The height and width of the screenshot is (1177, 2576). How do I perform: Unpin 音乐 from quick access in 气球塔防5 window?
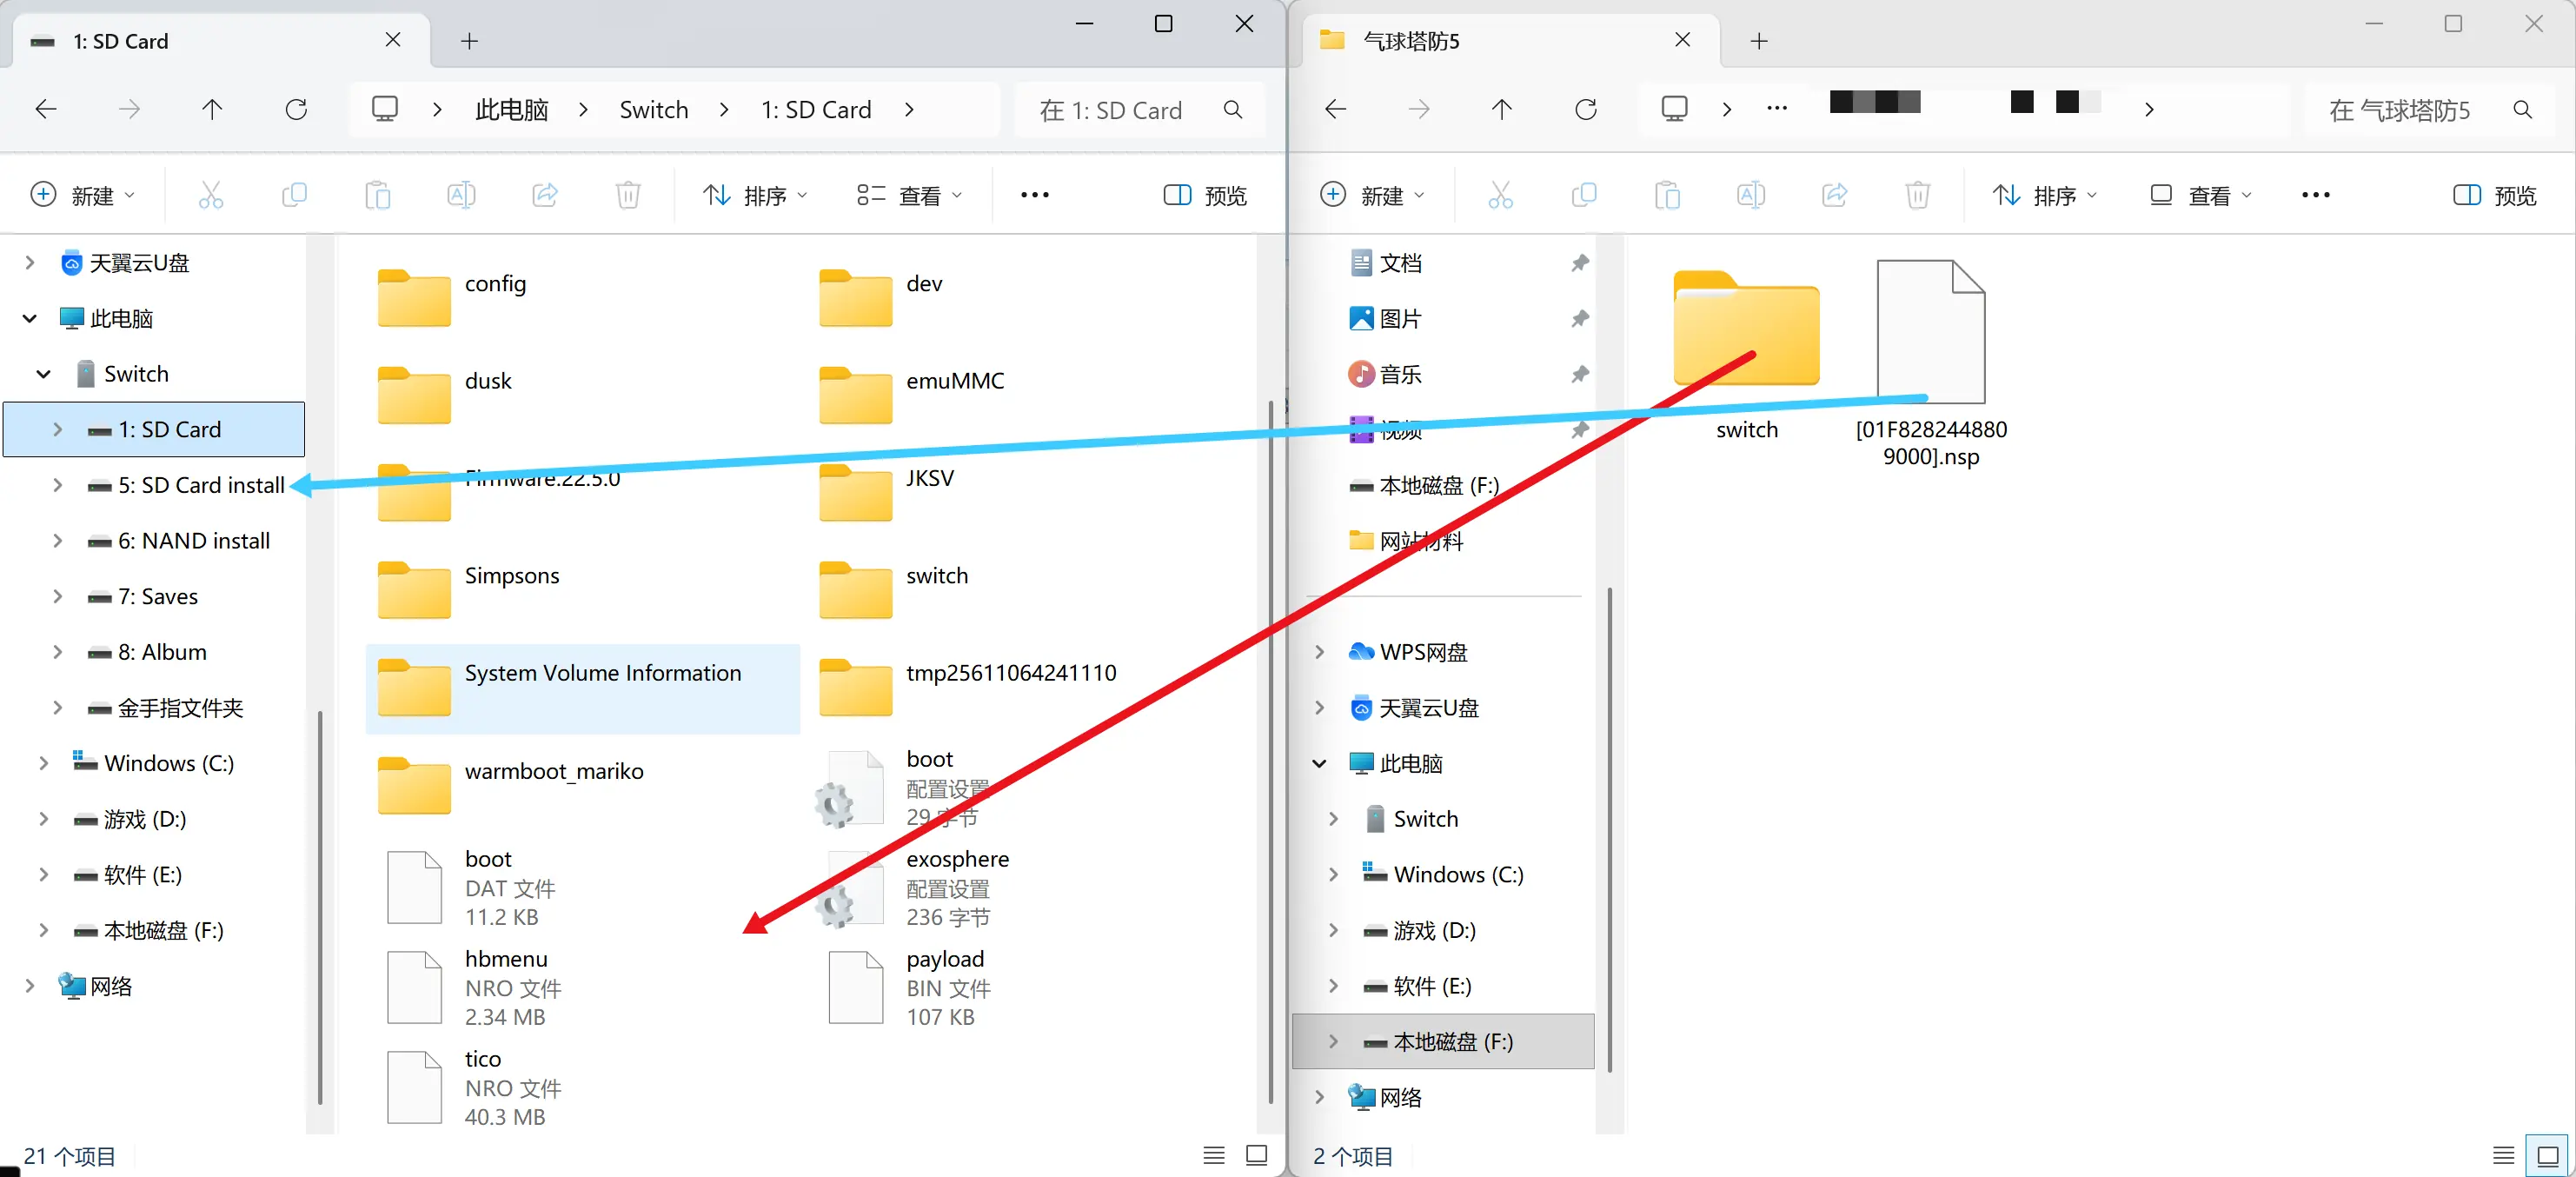click(1580, 375)
